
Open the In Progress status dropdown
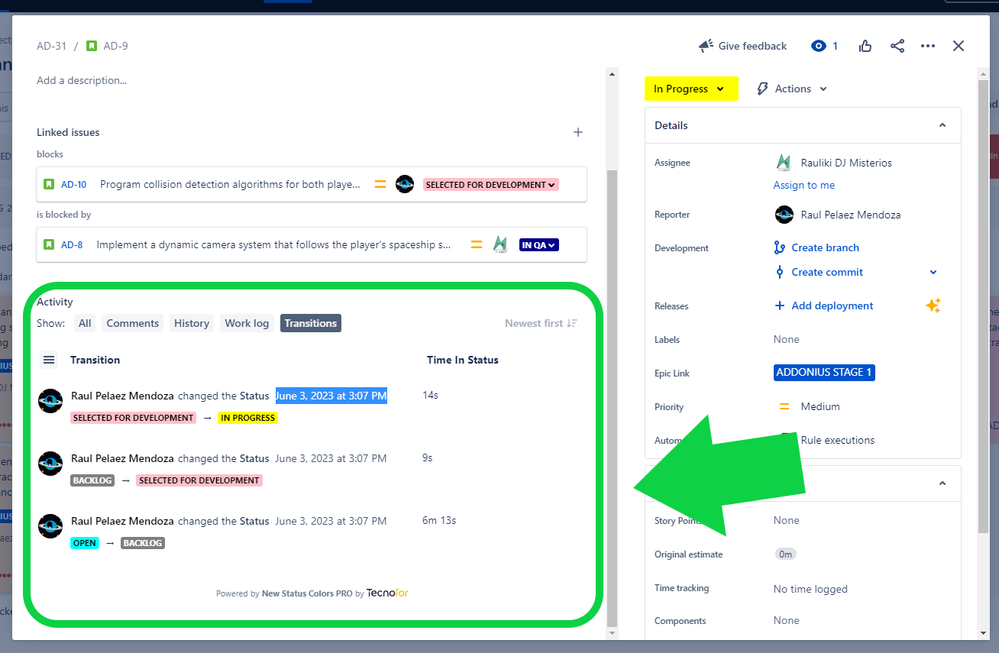pyautogui.click(x=691, y=88)
